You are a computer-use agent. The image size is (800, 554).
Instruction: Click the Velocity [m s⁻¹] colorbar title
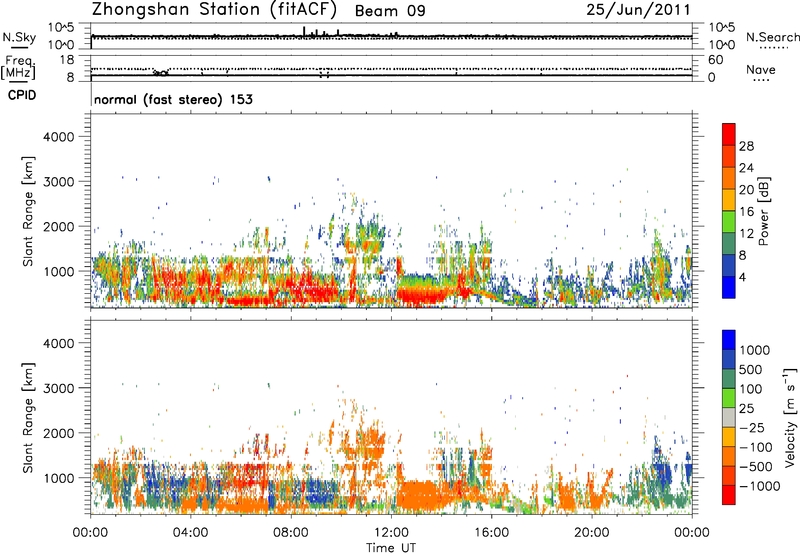[790, 417]
